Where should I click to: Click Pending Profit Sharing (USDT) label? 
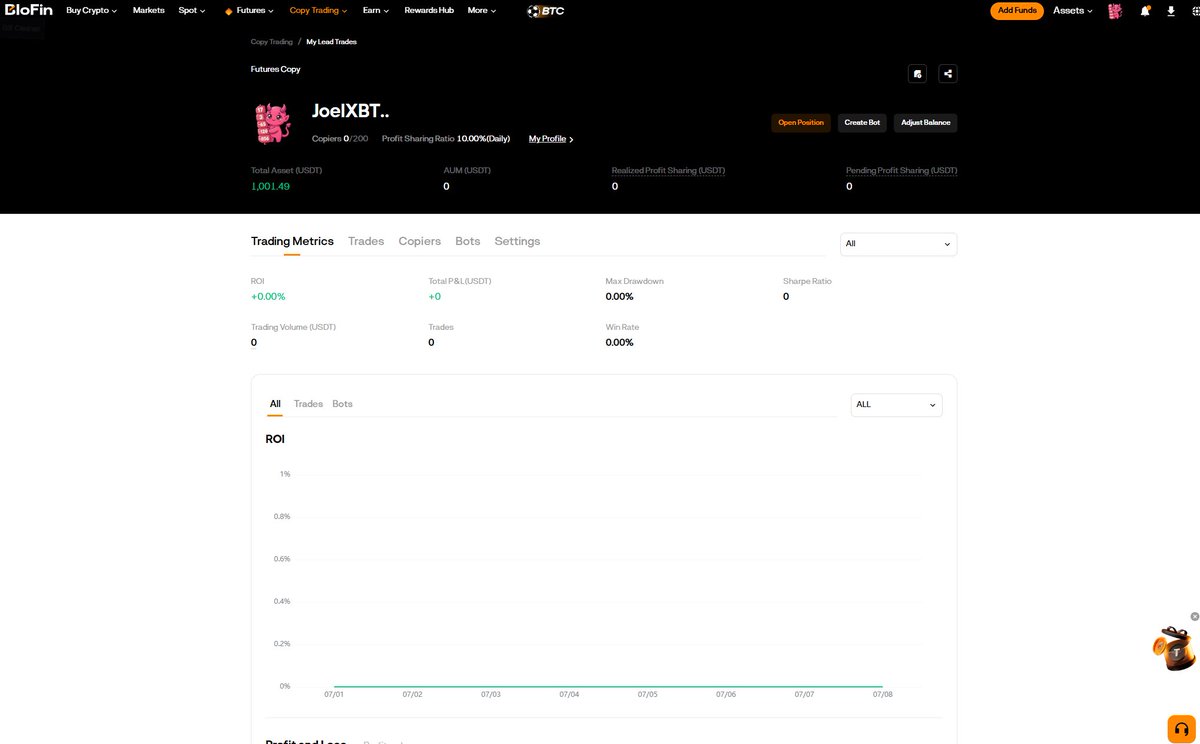click(x=901, y=171)
